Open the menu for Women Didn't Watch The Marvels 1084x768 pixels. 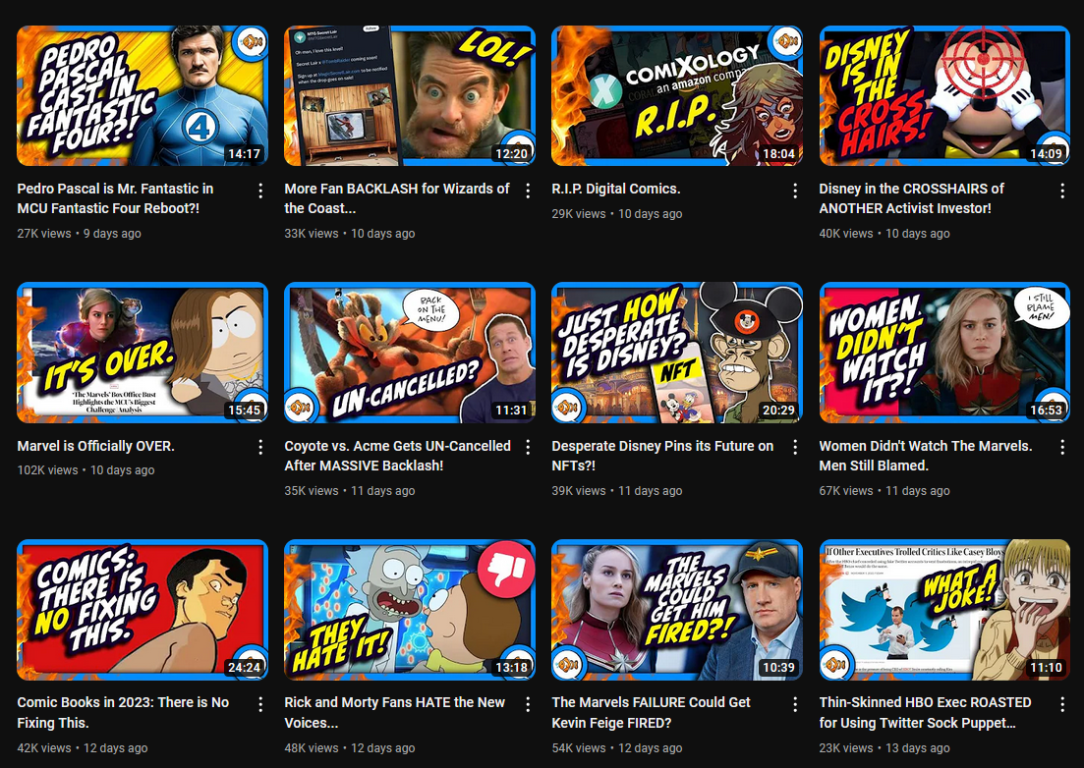tap(1062, 447)
